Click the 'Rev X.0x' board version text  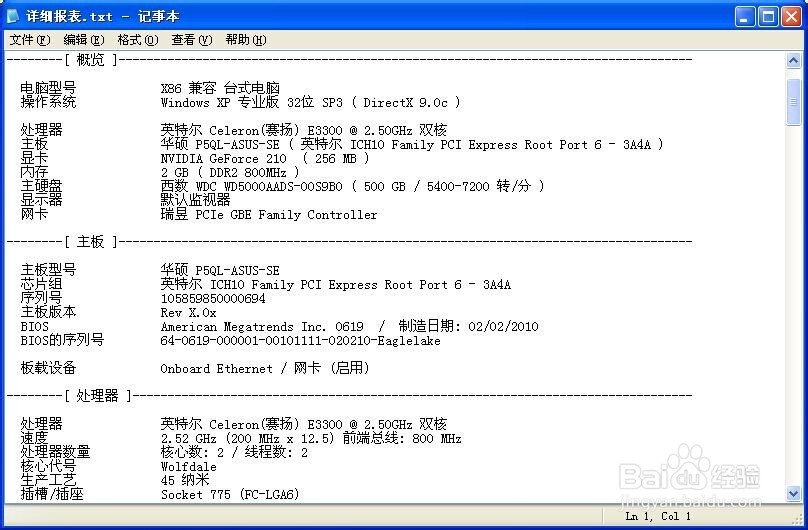pos(188,313)
